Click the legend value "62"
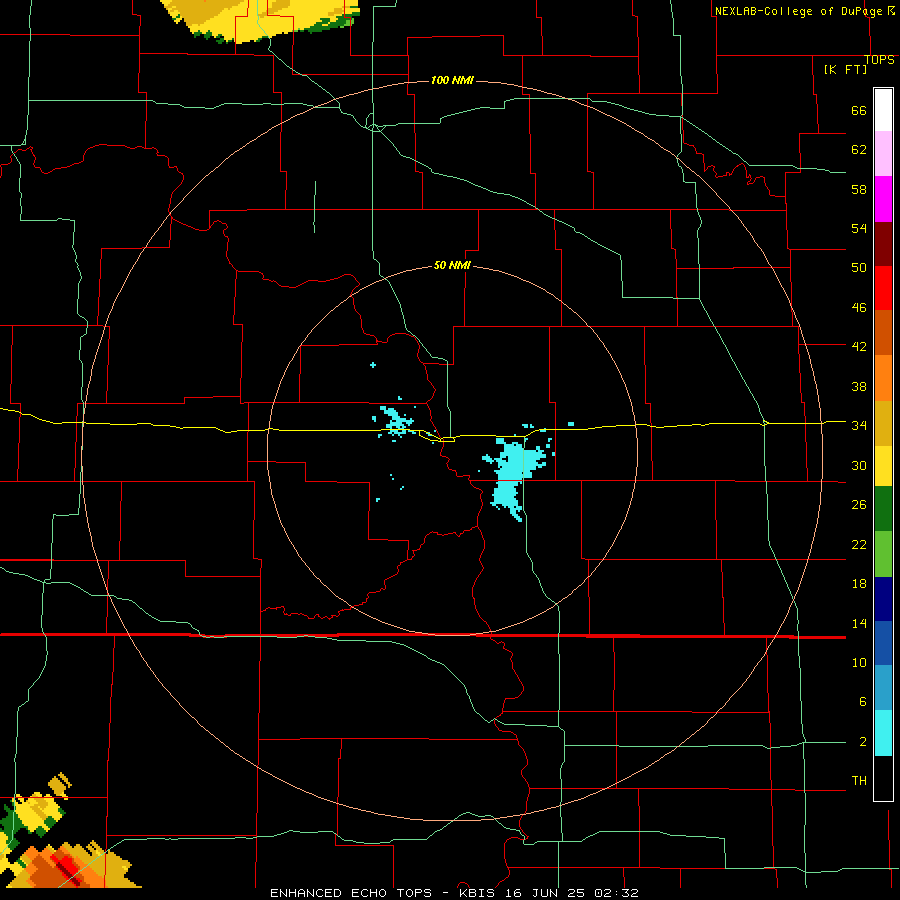Image resolution: width=900 pixels, height=900 pixels. click(x=859, y=150)
